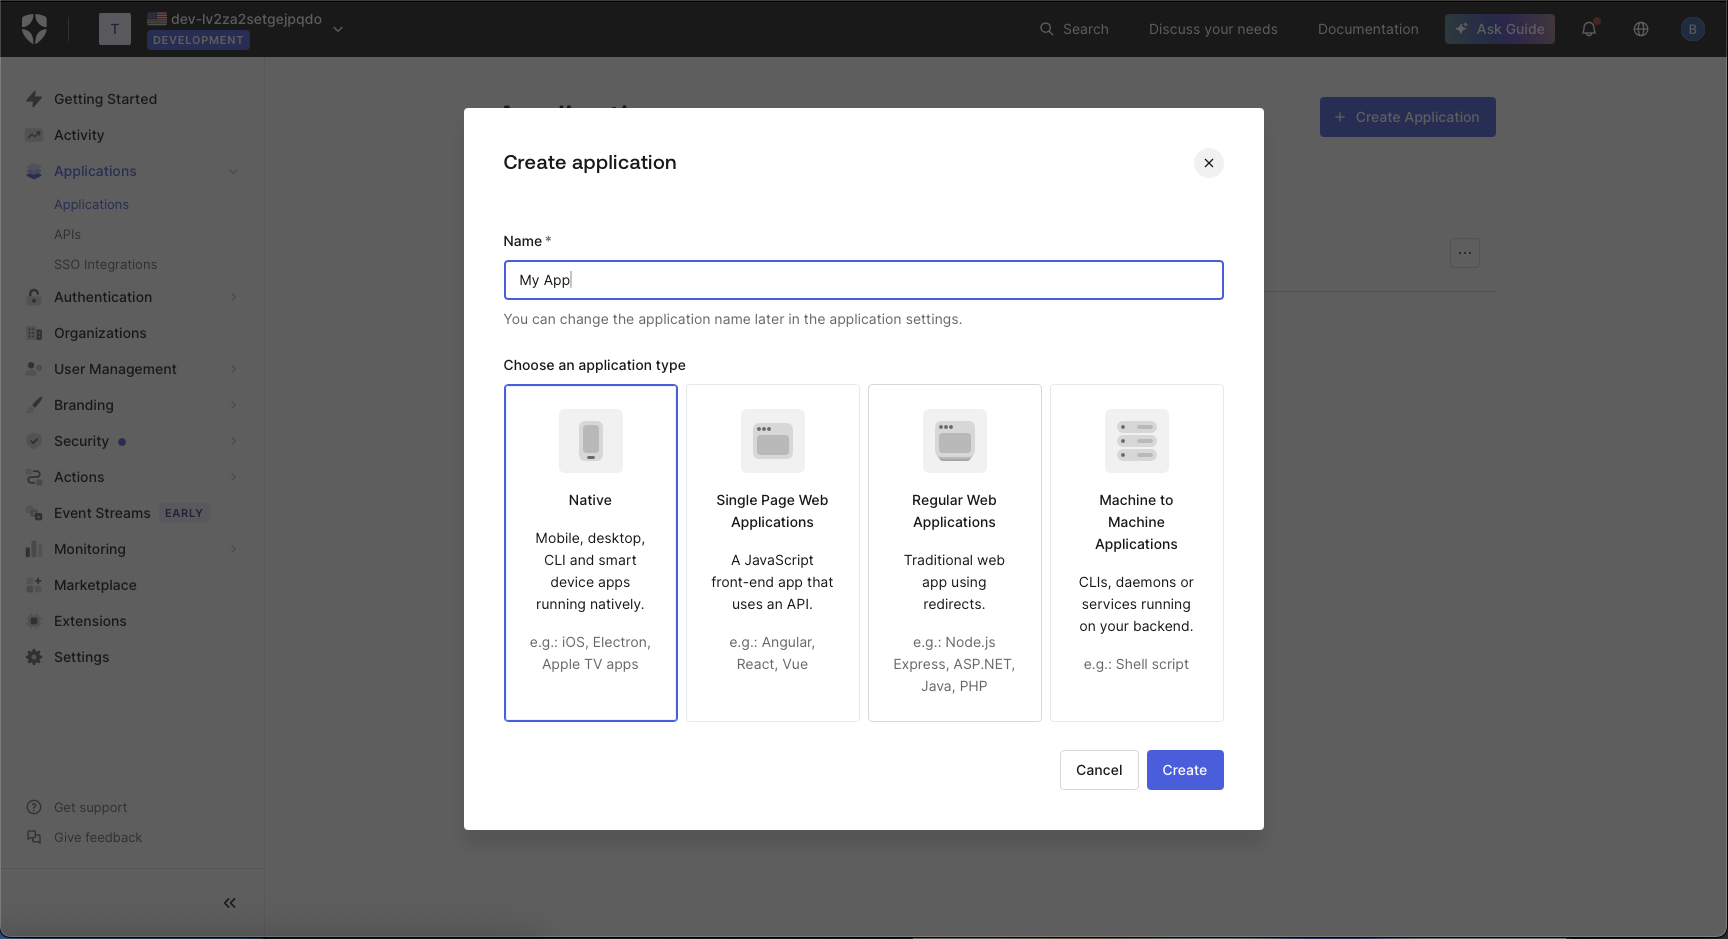Open Marketplace in the sidebar
The width and height of the screenshot is (1728, 939).
(95, 584)
